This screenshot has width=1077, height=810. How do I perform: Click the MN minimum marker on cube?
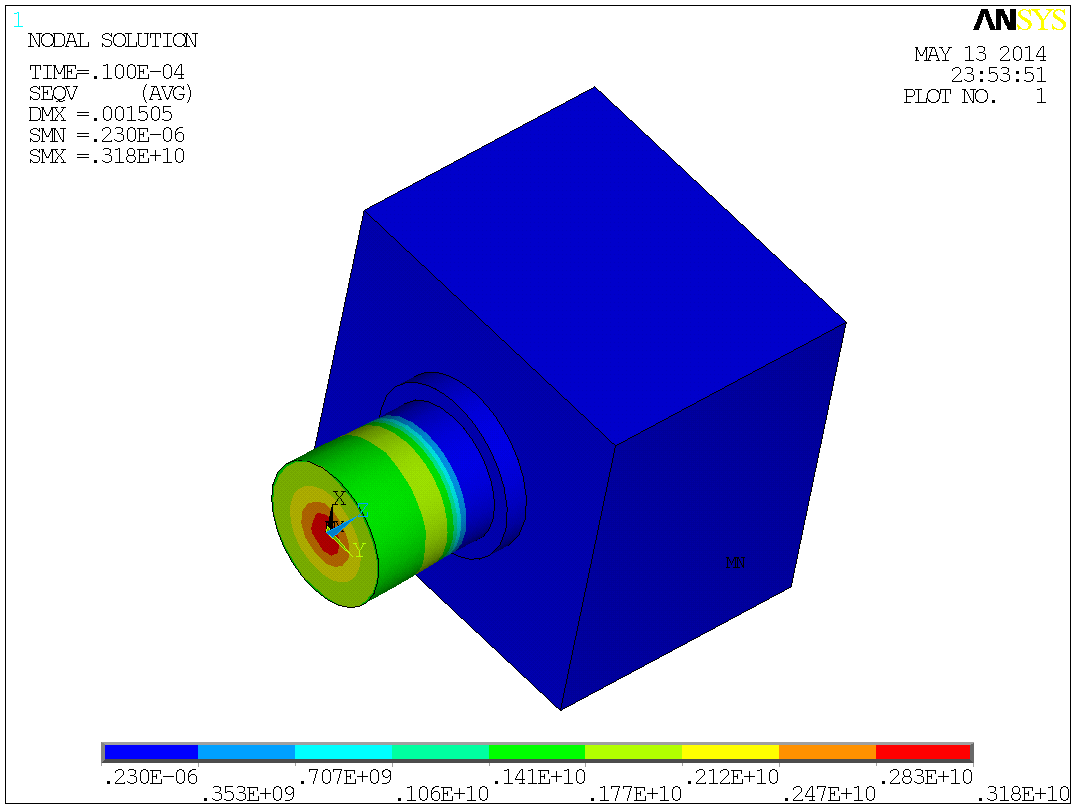coord(735,563)
